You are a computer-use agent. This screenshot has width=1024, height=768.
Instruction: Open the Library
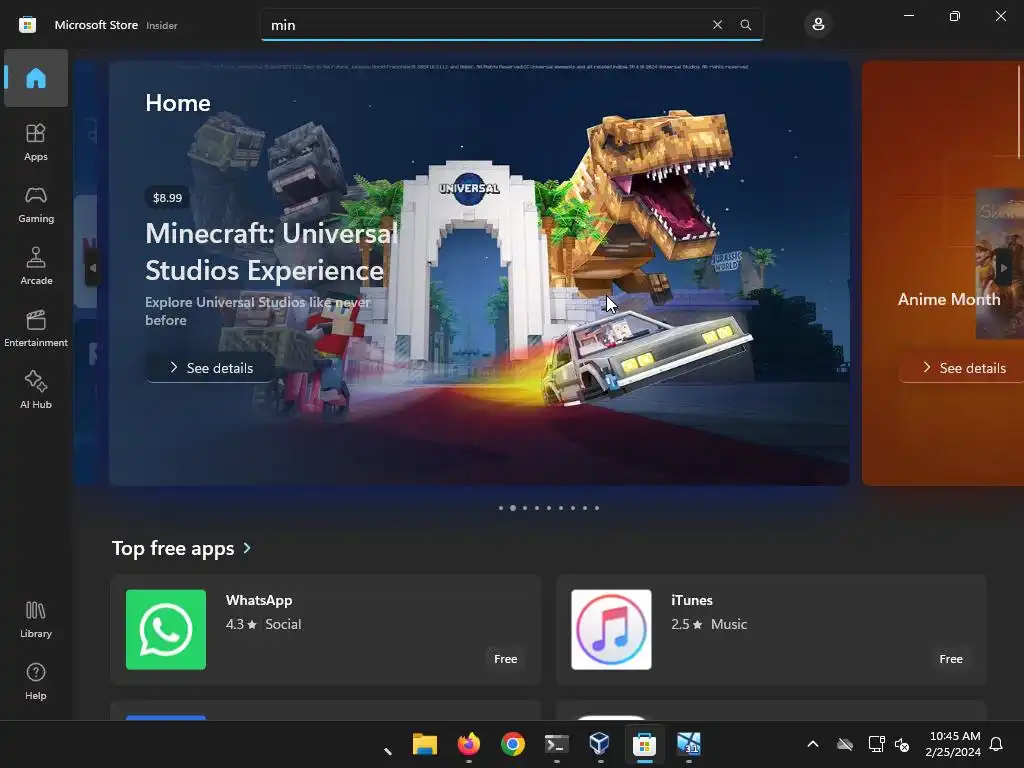tap(36, 619)
